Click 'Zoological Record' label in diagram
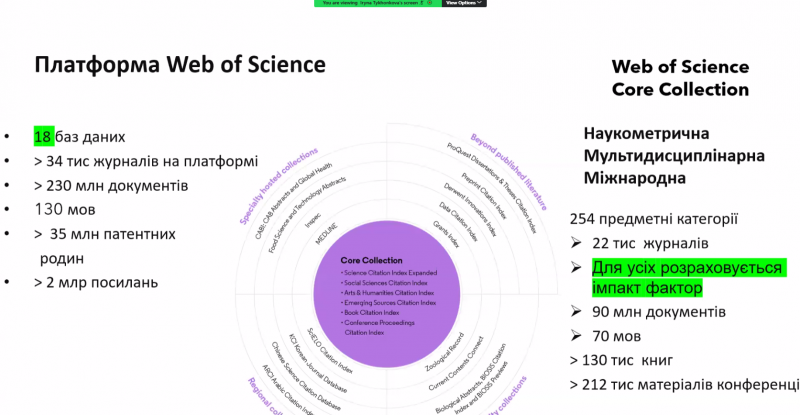Screen dimensions: 800x415 pos(445,352)
